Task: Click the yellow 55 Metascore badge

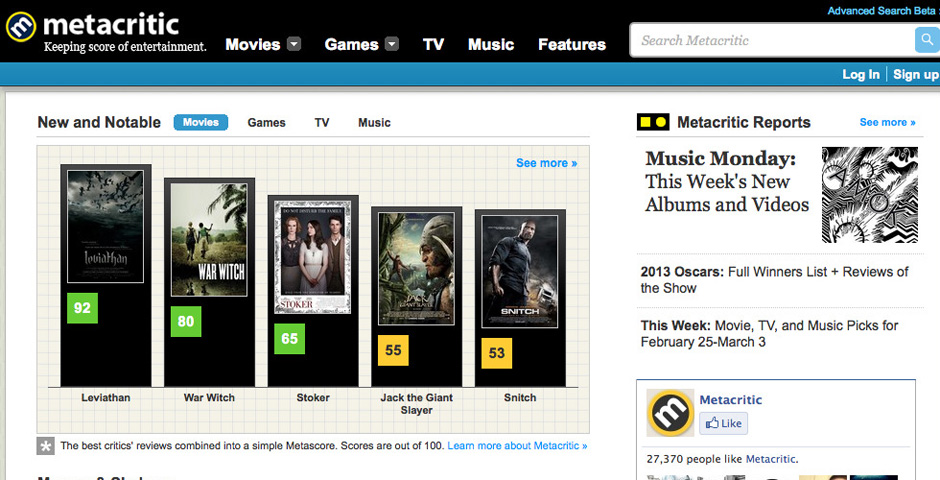Action: tap(393, 350)
